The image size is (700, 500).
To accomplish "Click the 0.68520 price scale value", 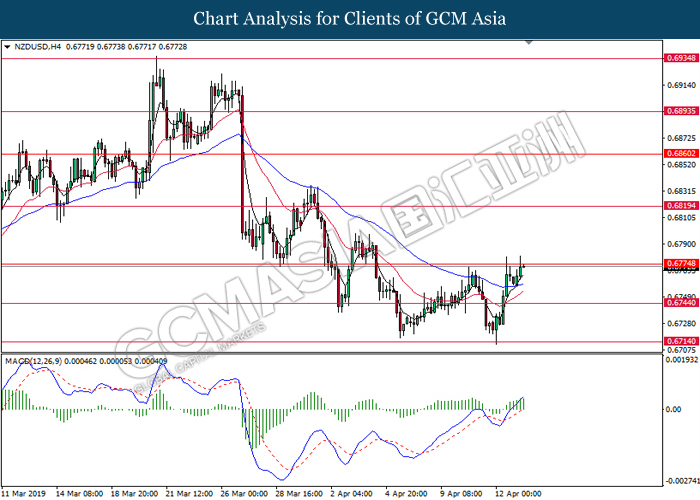I will (682, 165).
